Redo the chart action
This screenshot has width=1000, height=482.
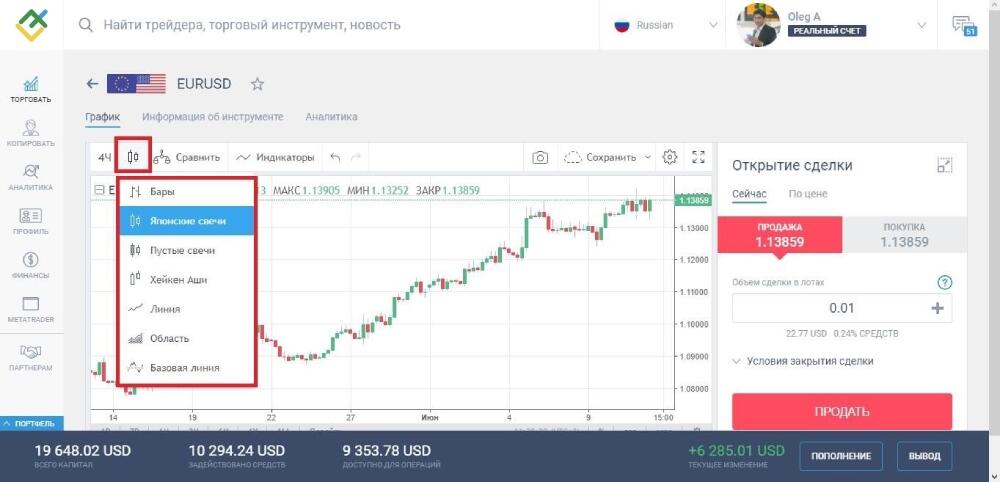click(356, 157)
